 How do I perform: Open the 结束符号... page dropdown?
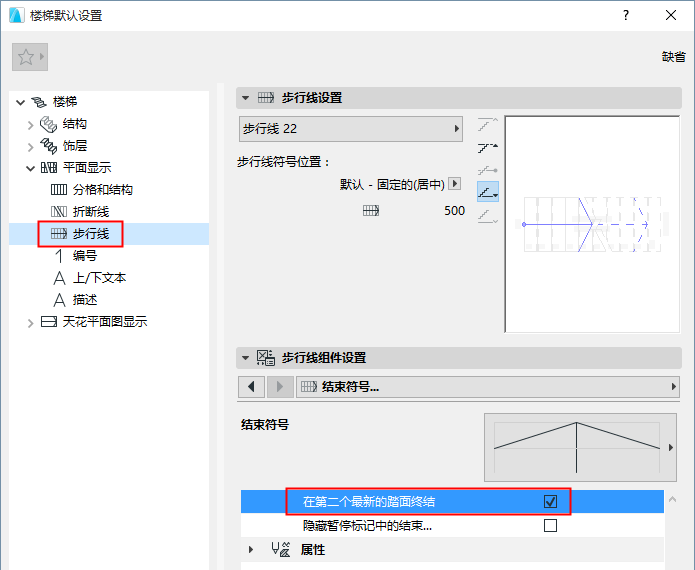coord(488,387)
